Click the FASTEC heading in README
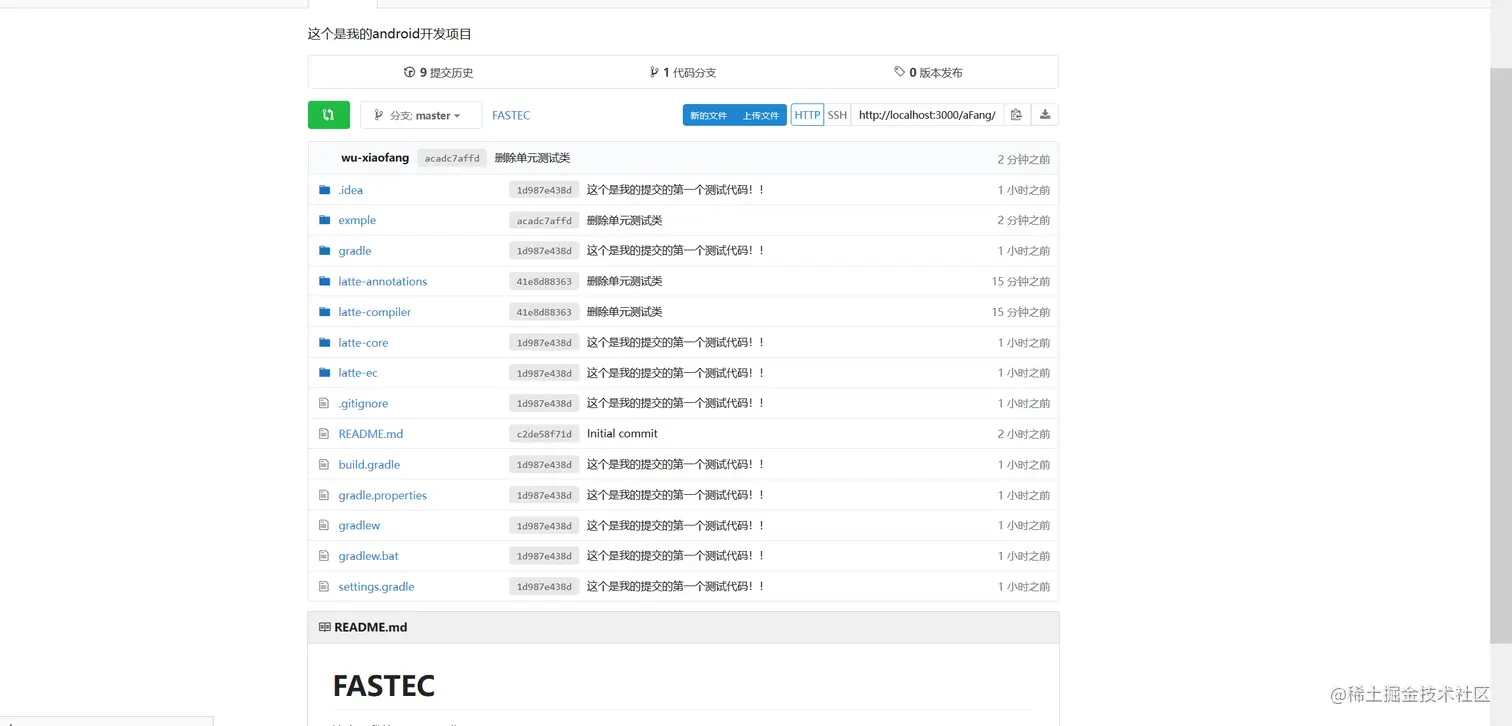Screen dimensions: 1512x726 pyautogui.click(x=384, y=686)
